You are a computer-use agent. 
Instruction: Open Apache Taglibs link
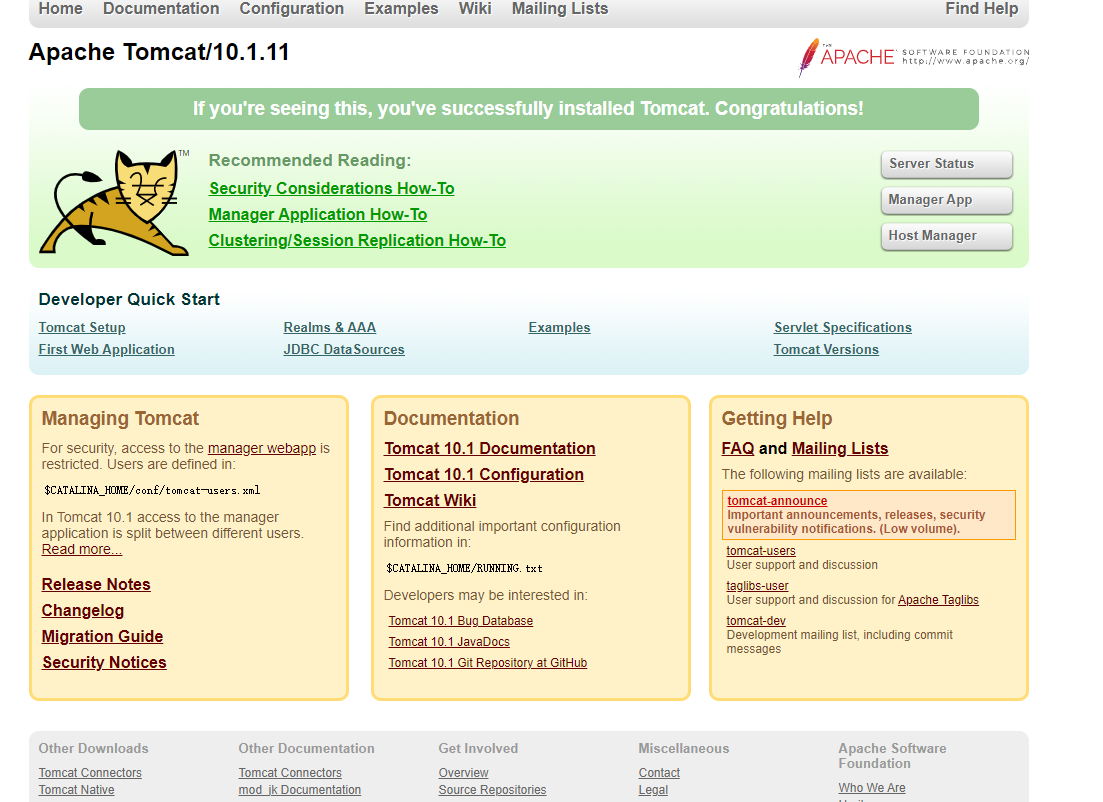coord(938,600)
